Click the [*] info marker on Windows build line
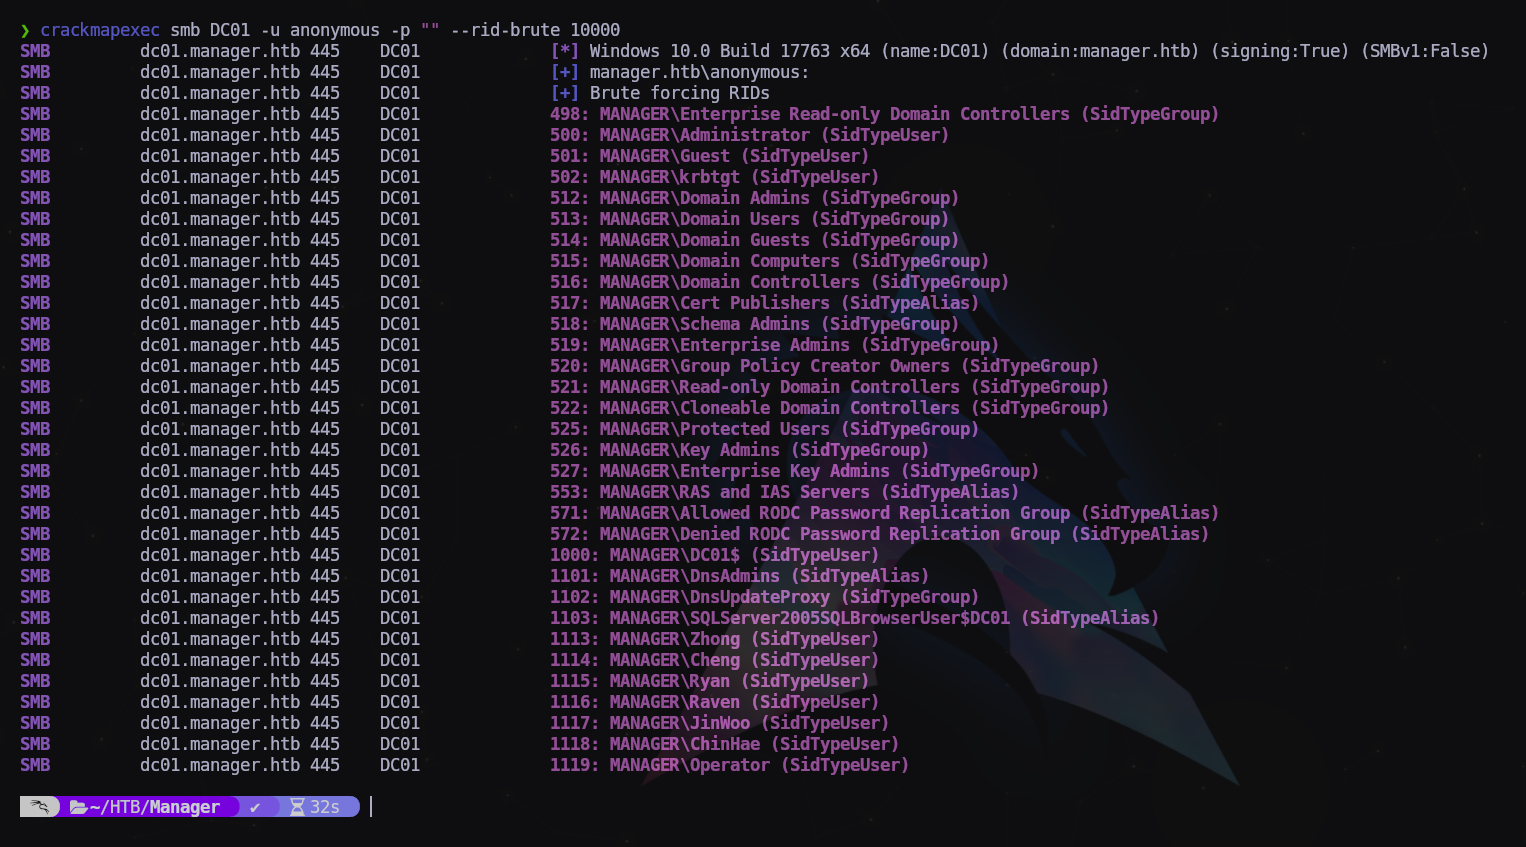 (x=564, y=51)
